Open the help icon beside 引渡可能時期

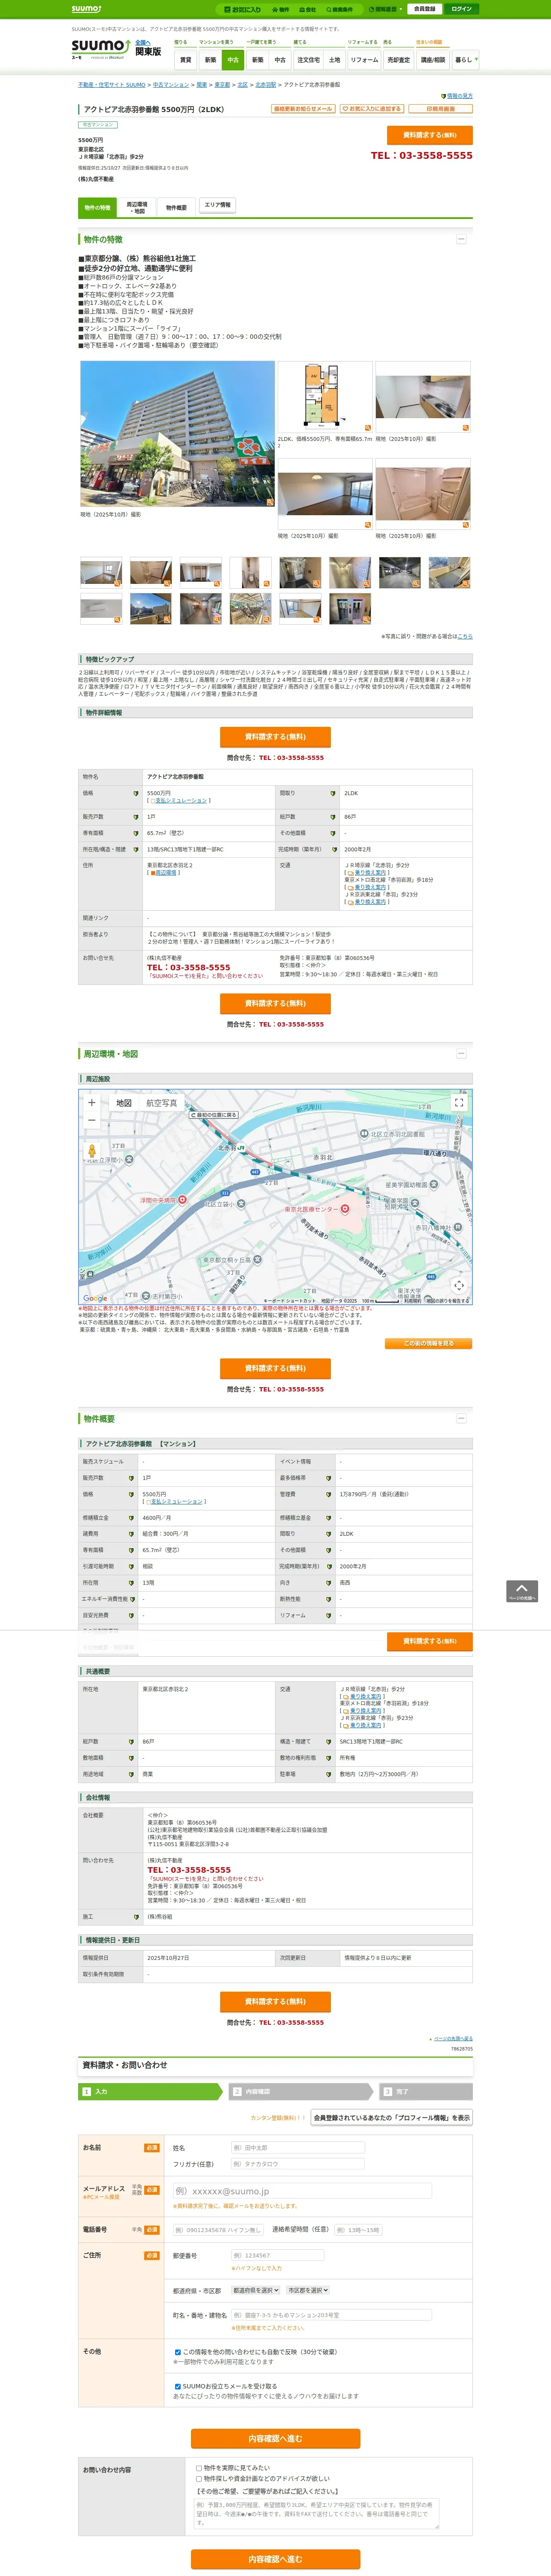131,1566
